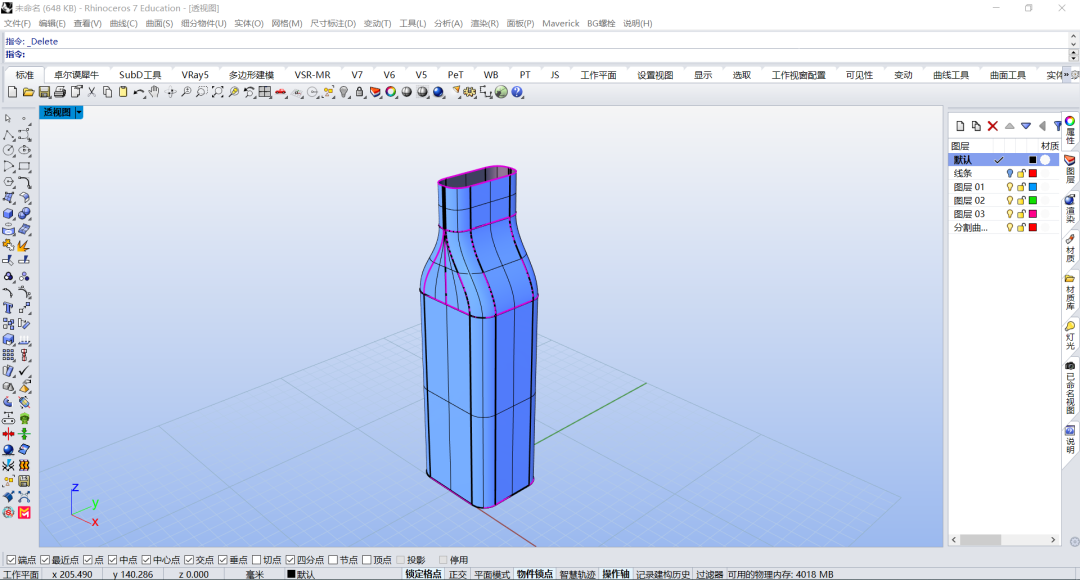Hide the 线条 layer via its bulb icon
Viewport: 1080px width, 580px height.
[1010, 174]
